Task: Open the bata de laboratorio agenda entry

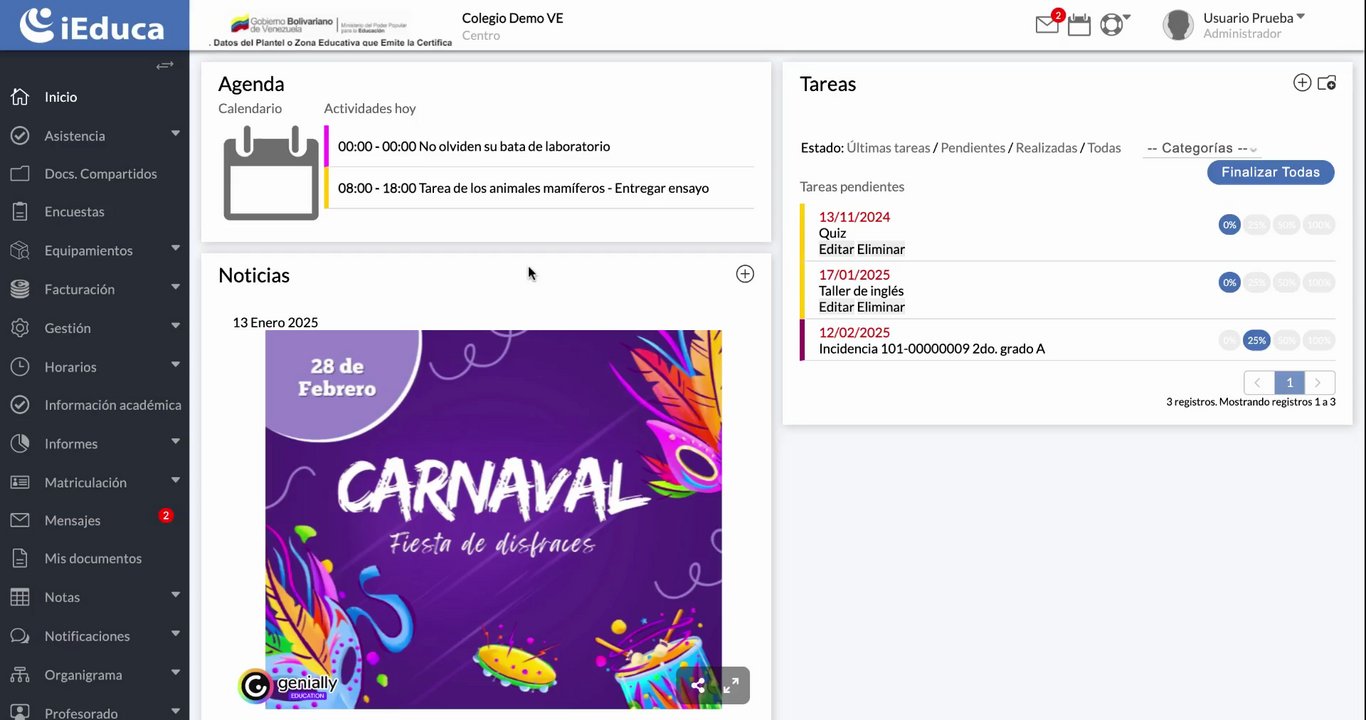Action: pyautogui.click(x=540, y=146)
